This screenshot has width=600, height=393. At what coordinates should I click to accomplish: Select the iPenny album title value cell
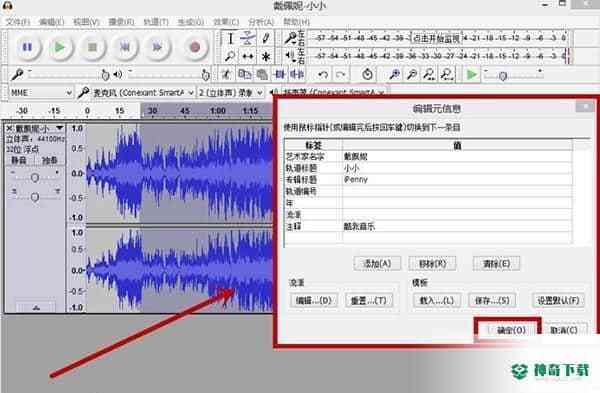[457, 179]
